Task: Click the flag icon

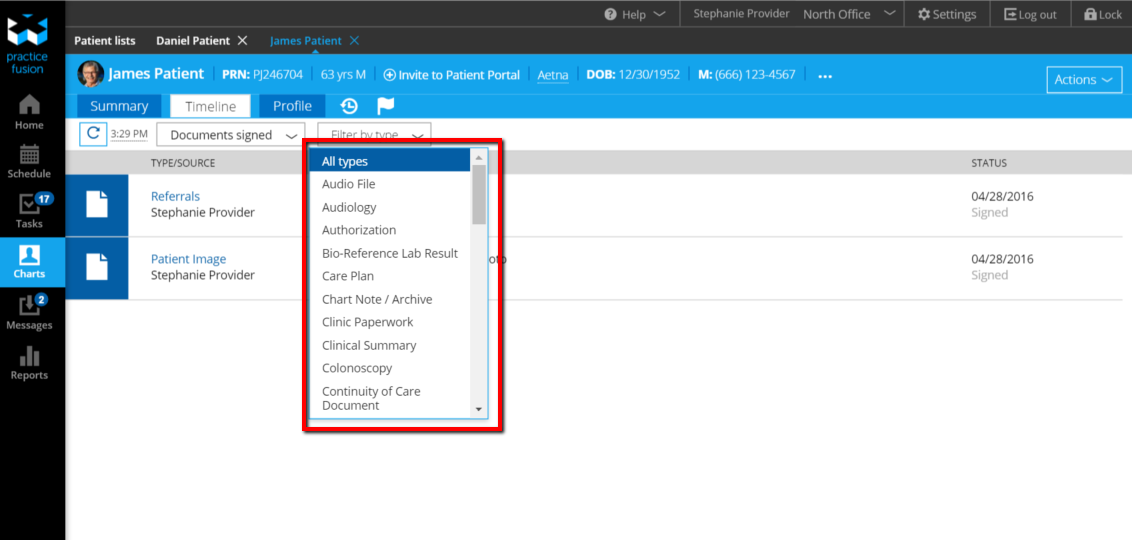Action: 386,106
